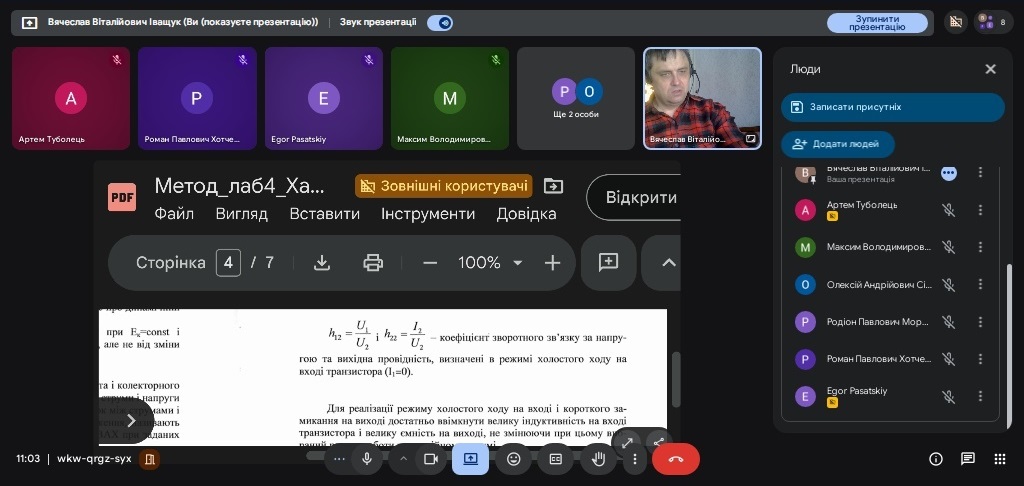1024x486 pixels.
Task: Open more options for Egor Pasatskiy row
Action: (x=980, y=397)
